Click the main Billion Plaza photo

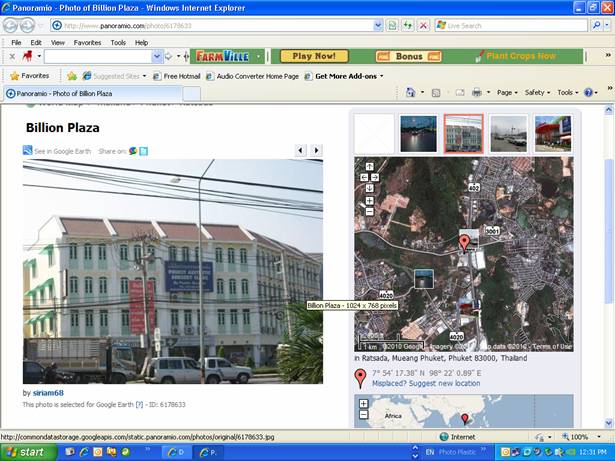point(173,271)
